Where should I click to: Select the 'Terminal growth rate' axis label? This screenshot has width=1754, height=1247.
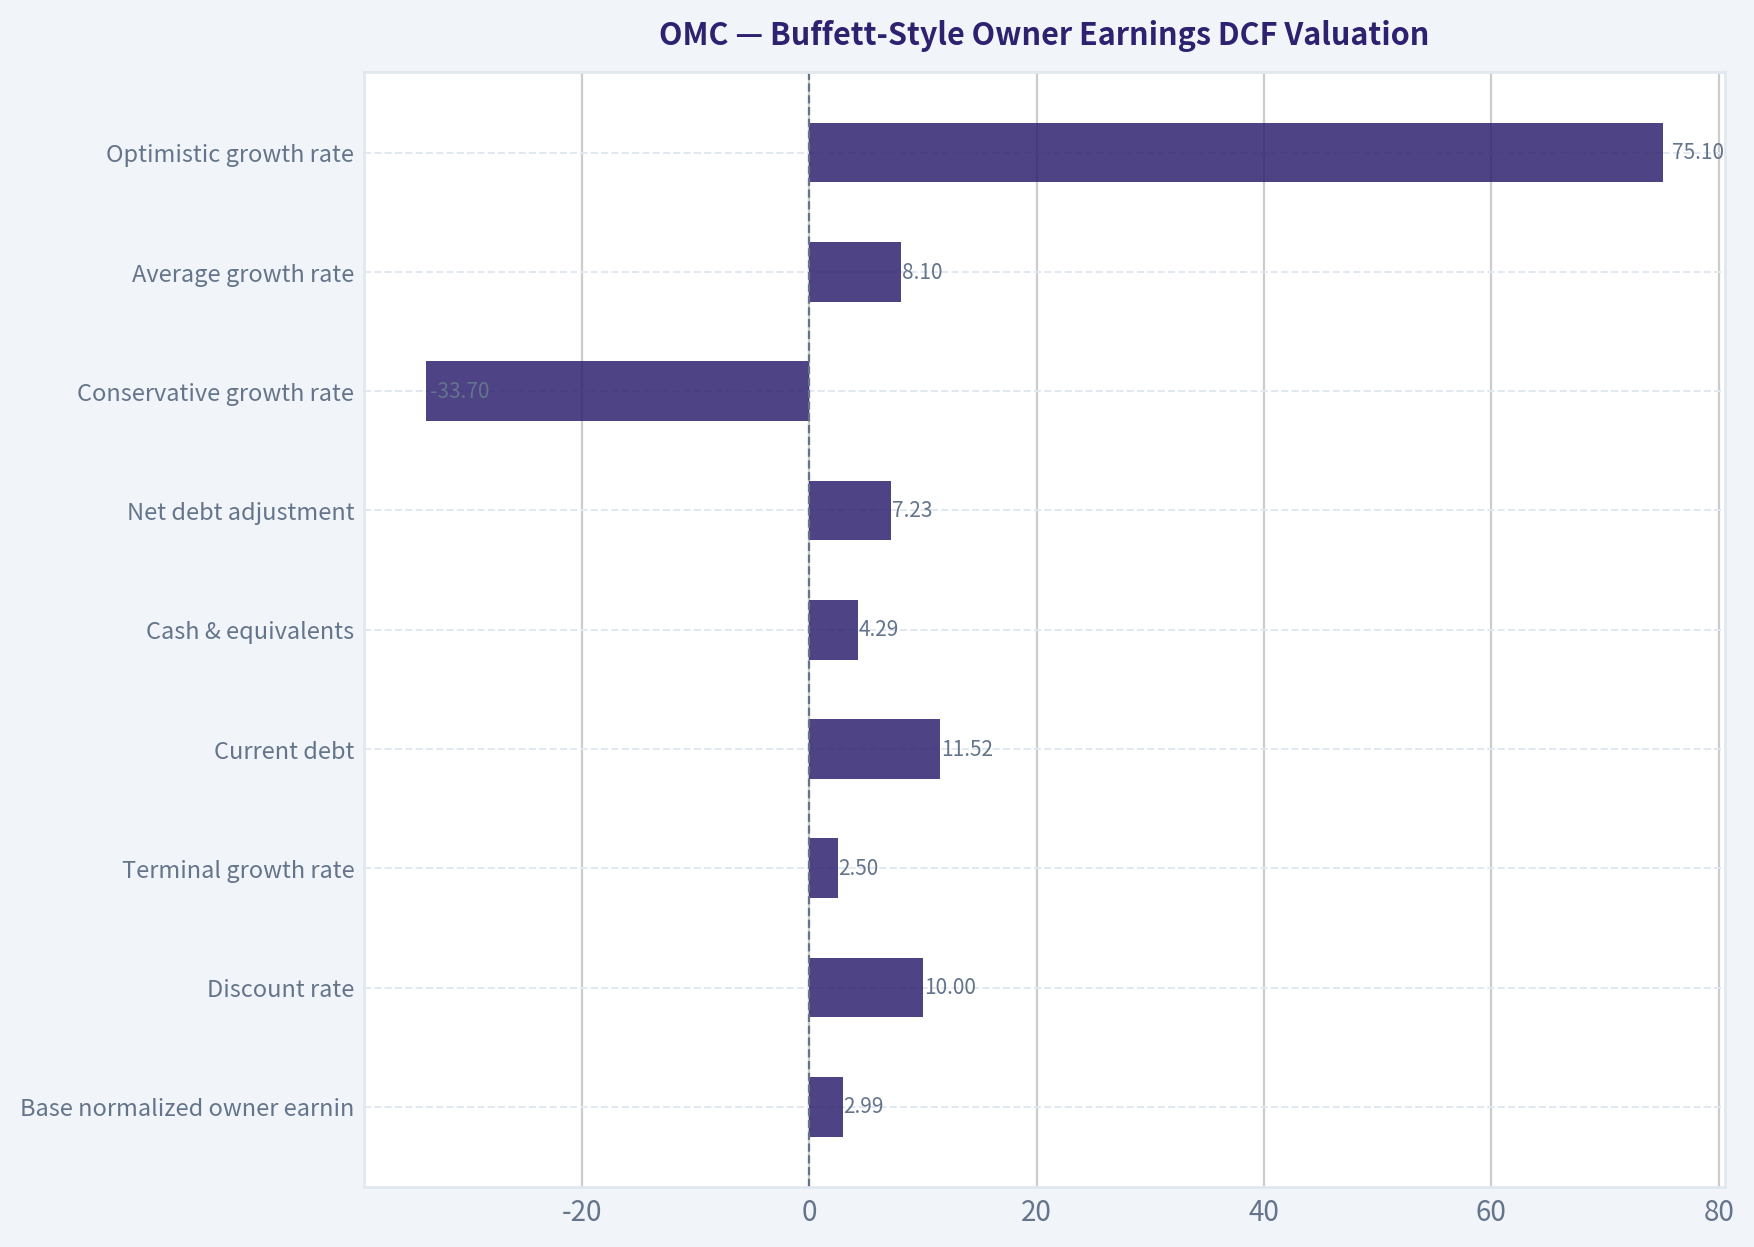click(x=238, y=869)
